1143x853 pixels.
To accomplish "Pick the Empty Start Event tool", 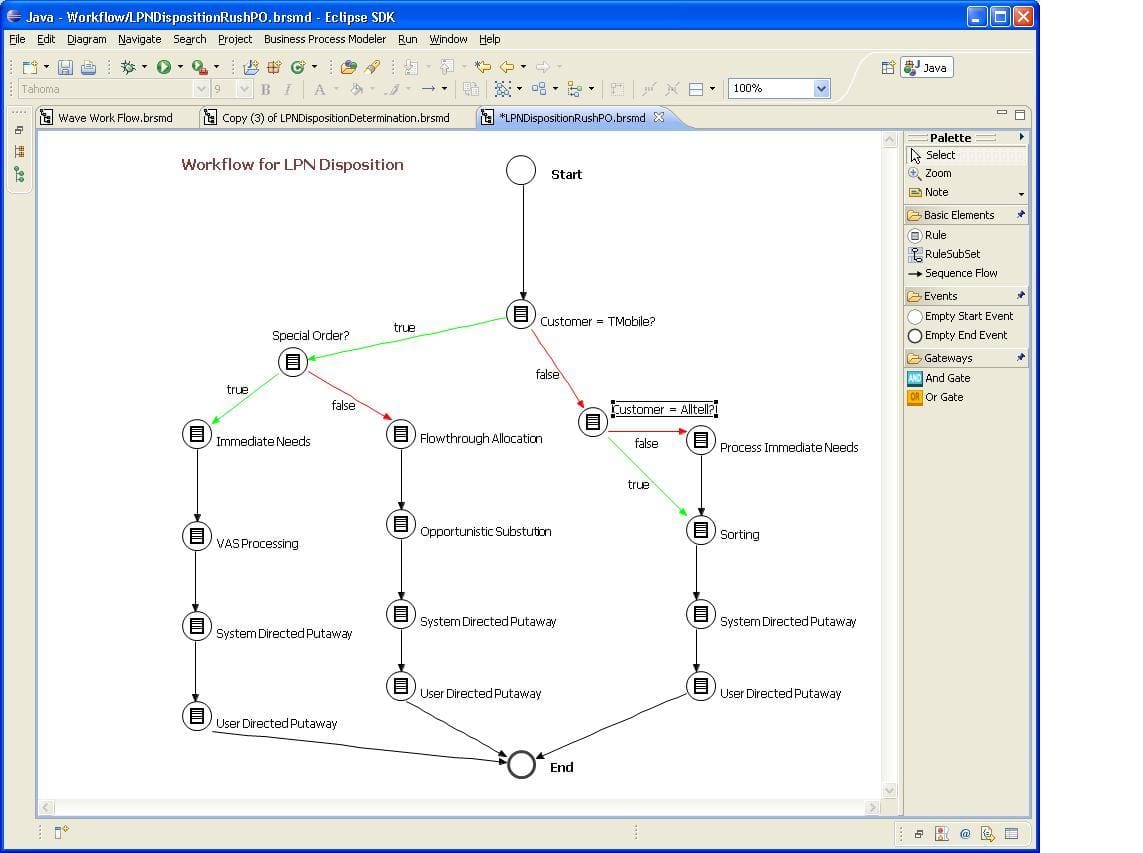I will click(967, 316).
